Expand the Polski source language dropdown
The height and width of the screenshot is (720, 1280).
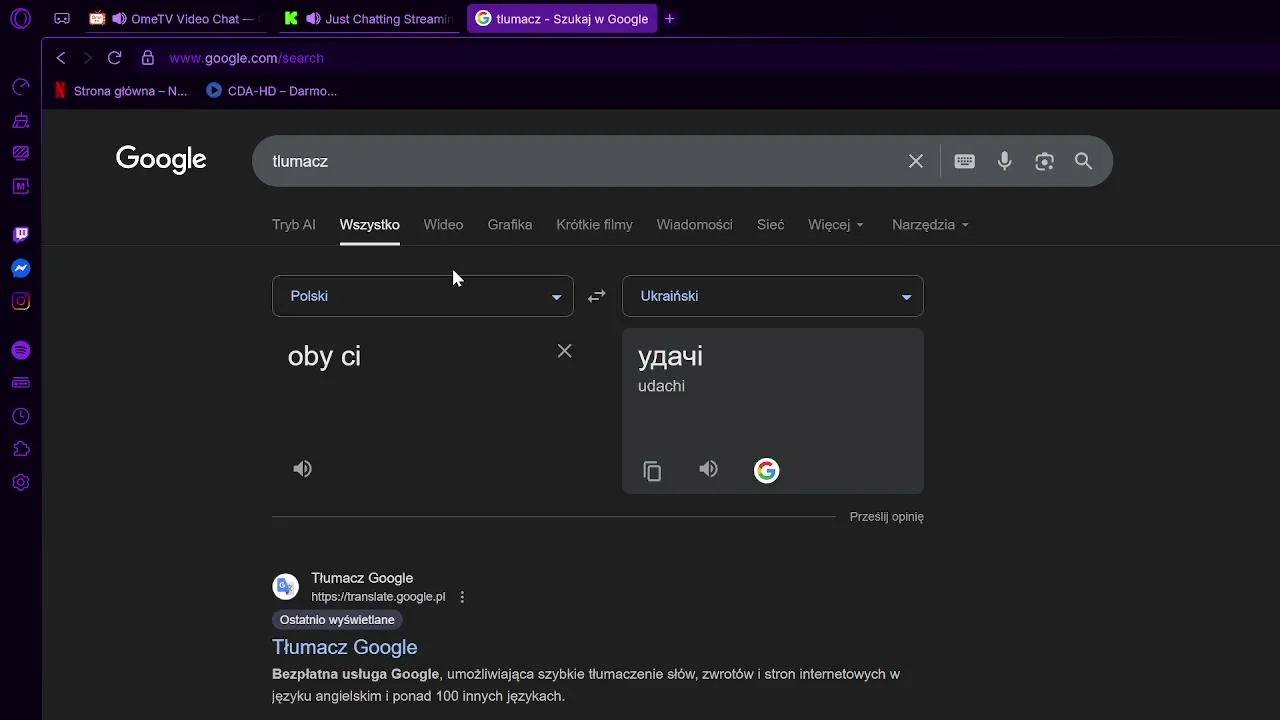423,296
